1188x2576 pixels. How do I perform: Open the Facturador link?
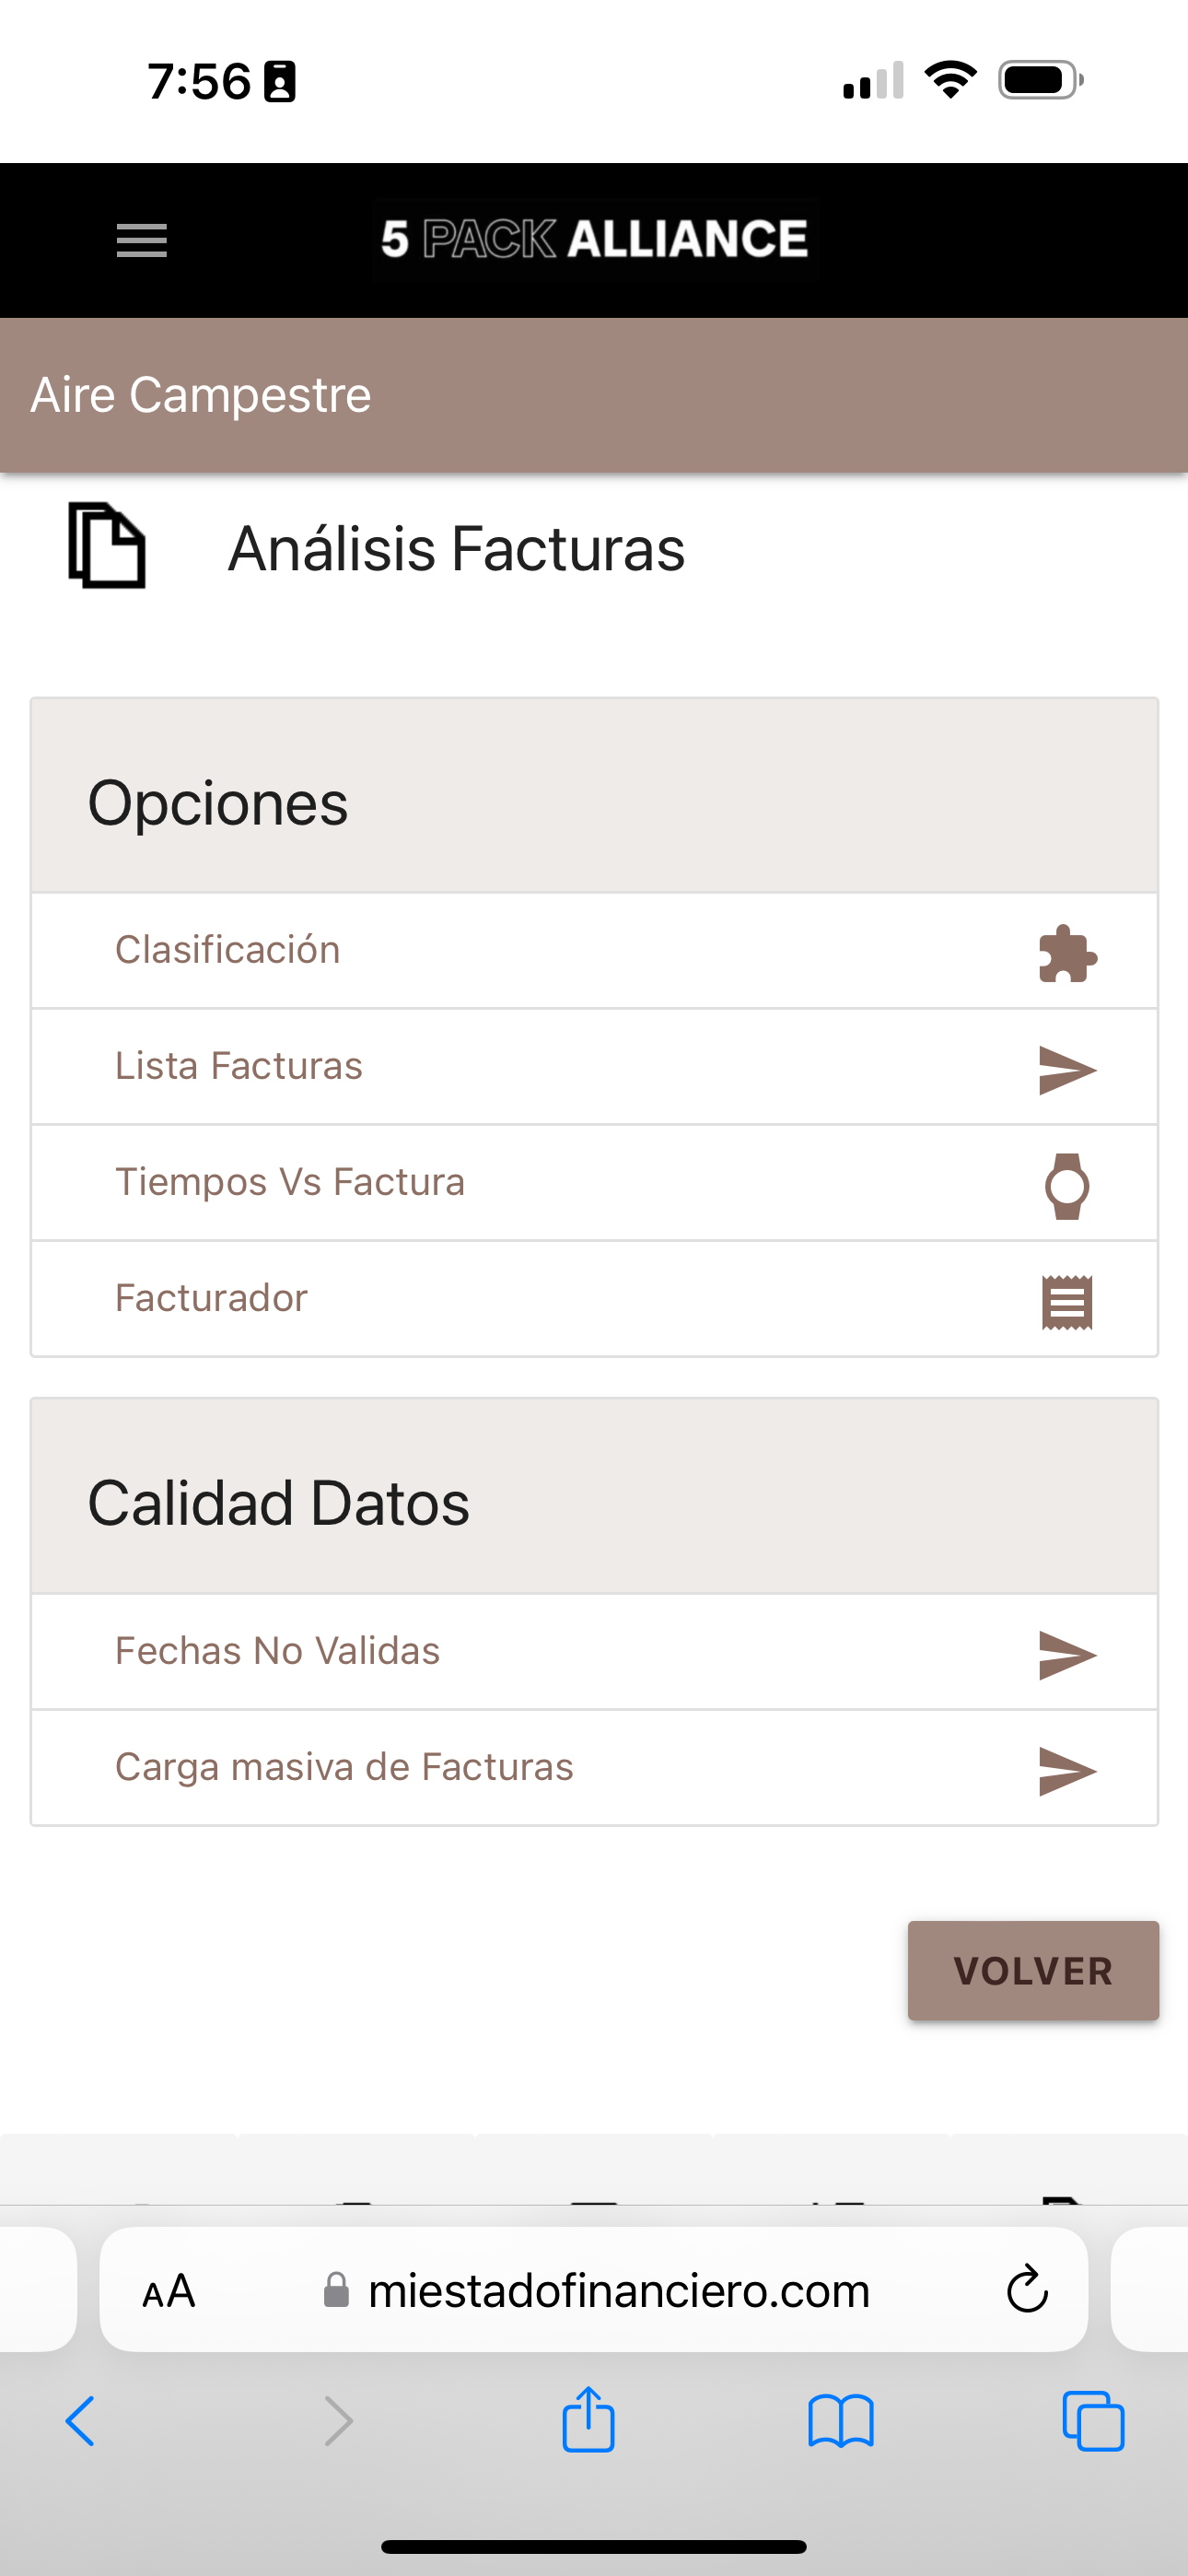click(x=211, y=1298)
